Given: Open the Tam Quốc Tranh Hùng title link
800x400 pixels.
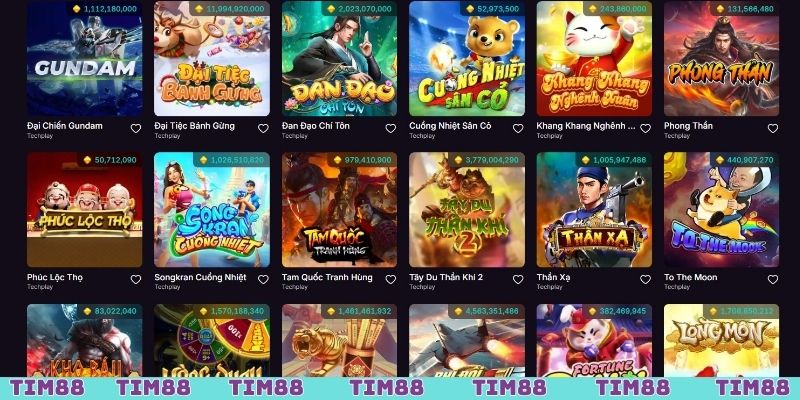Looking at the screenshot, I should tap(327, 277).
